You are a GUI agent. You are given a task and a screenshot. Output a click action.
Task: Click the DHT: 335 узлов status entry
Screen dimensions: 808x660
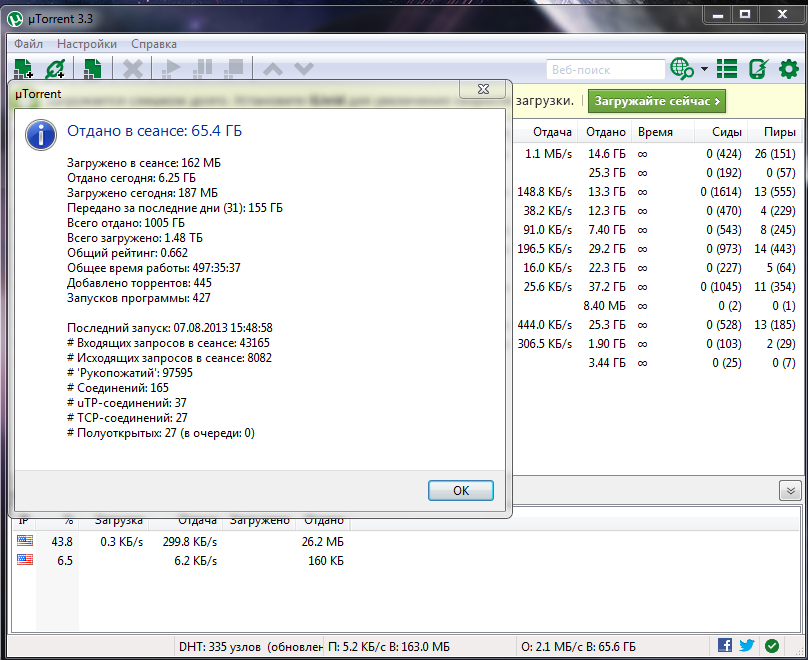click(x=250, y=647)
